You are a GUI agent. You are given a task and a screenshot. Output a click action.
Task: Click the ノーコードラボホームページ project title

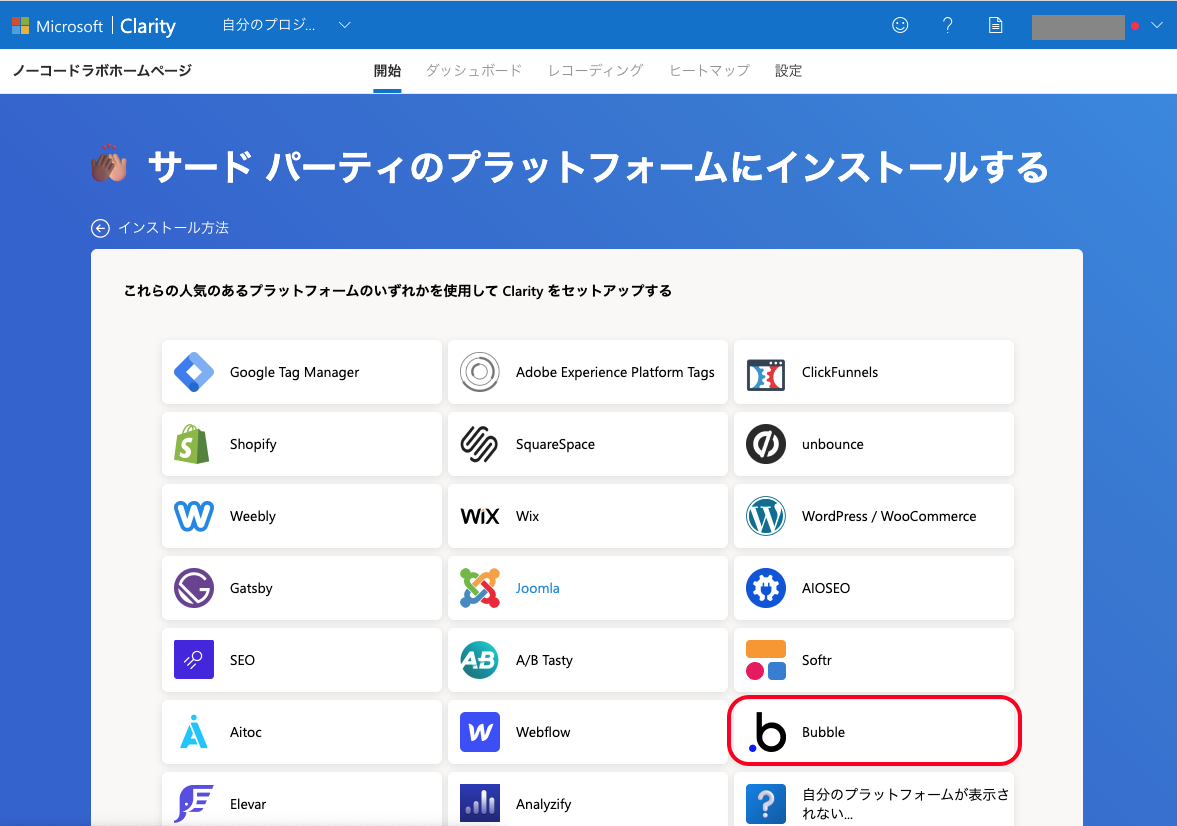point(103,71)
